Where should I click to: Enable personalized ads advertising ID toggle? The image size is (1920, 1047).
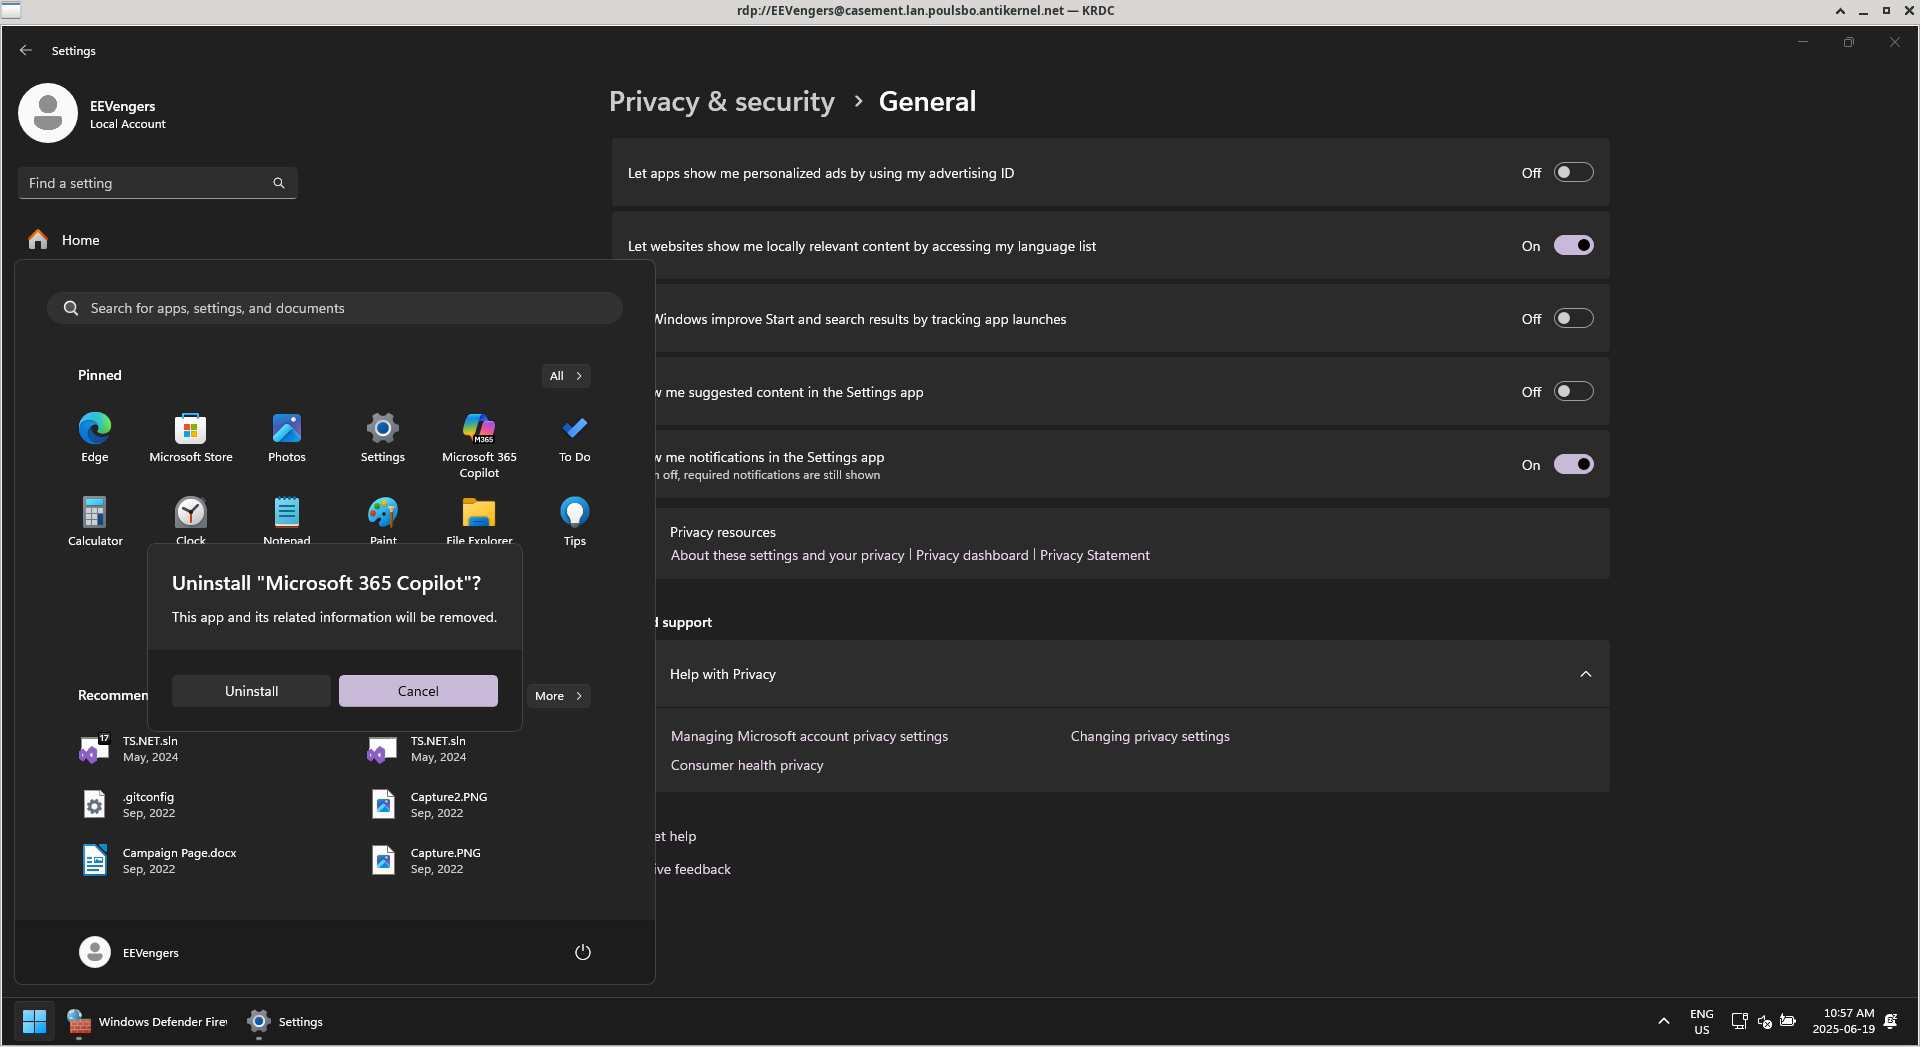click(x=1572, y=173)
